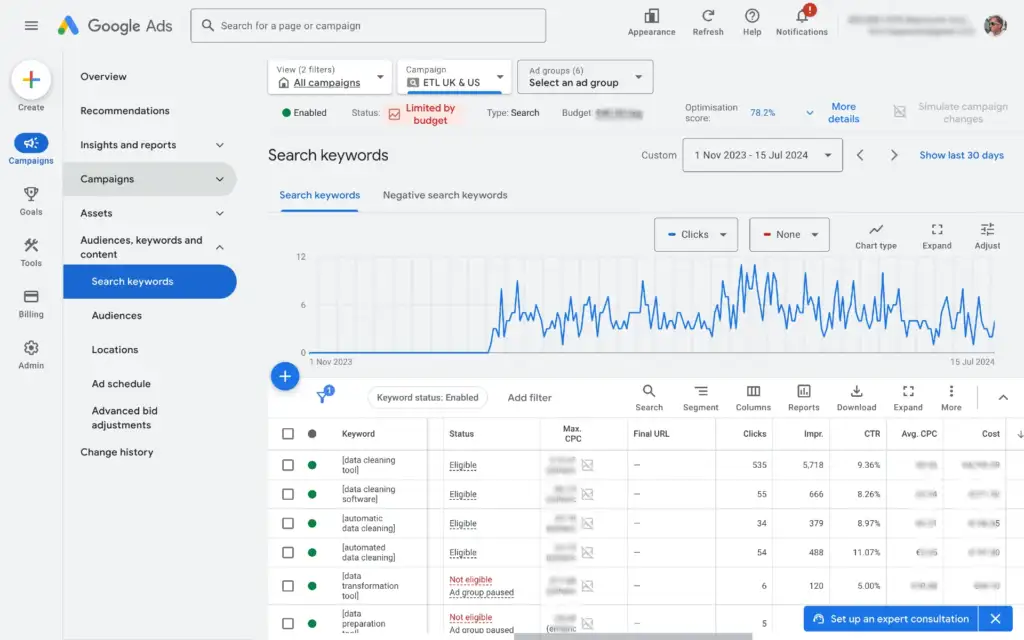Screen dimensions: 1024x640
Task: Open the Tools icon in sidebar
Action: coord(31,246)
